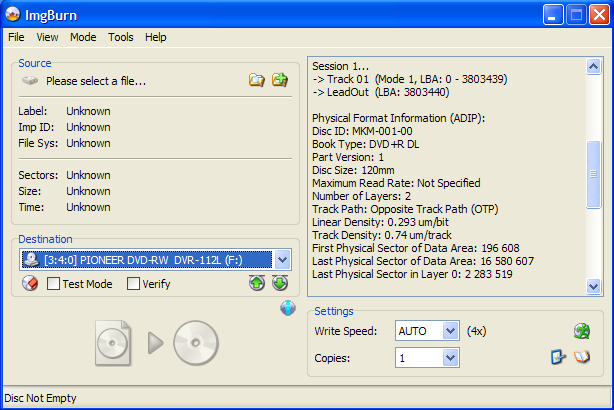Click the Browse for folder with plus icon
The height and width of the screenshot is (410, 614).
coord(280,80)
